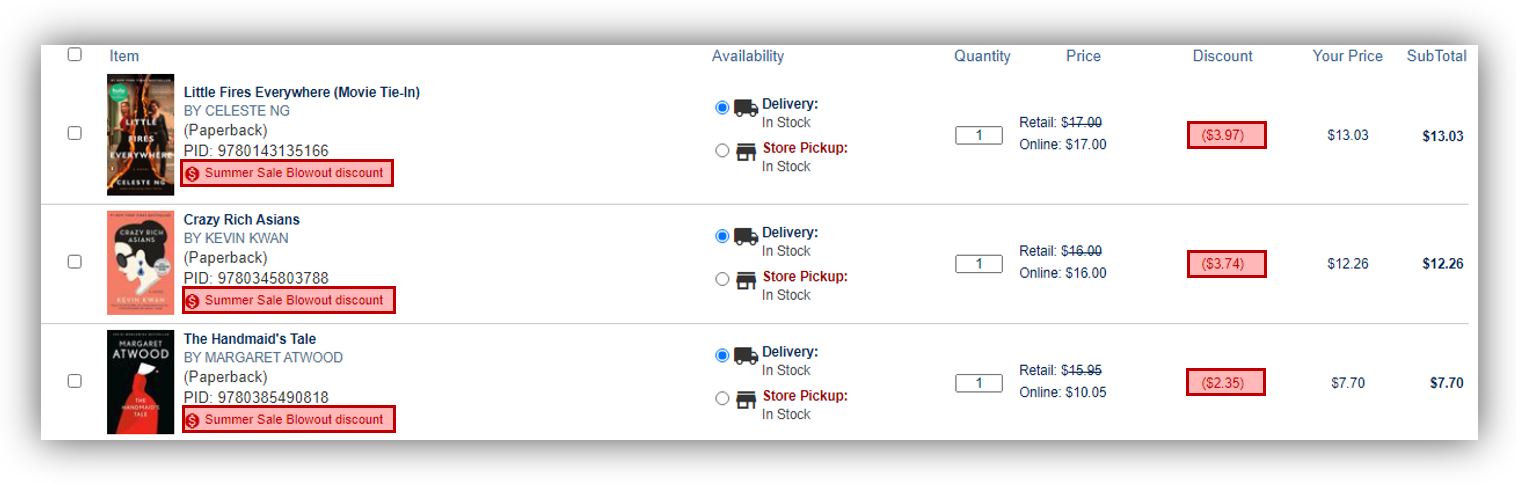
Task: Click the Little Fires Everywhere cover image
Action: coord(141,134)
